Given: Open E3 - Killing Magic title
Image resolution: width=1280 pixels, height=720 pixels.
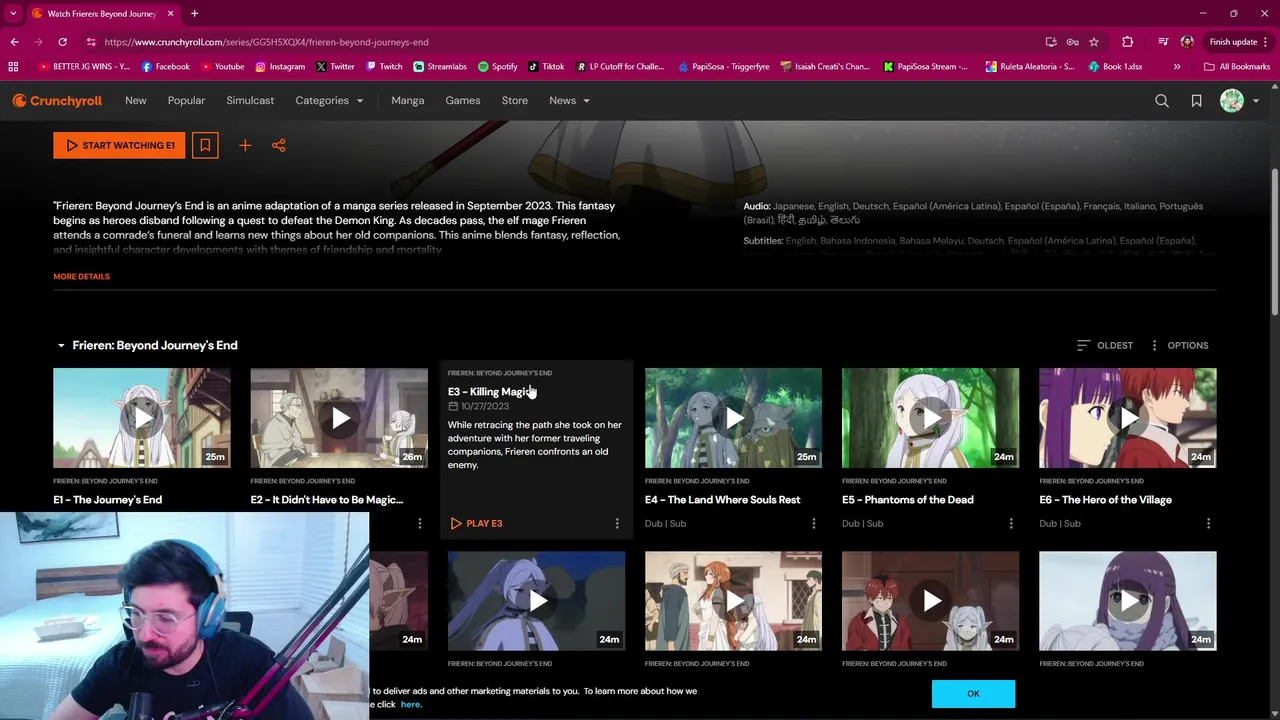Looking at the screenshot, I should coord(491,392).
